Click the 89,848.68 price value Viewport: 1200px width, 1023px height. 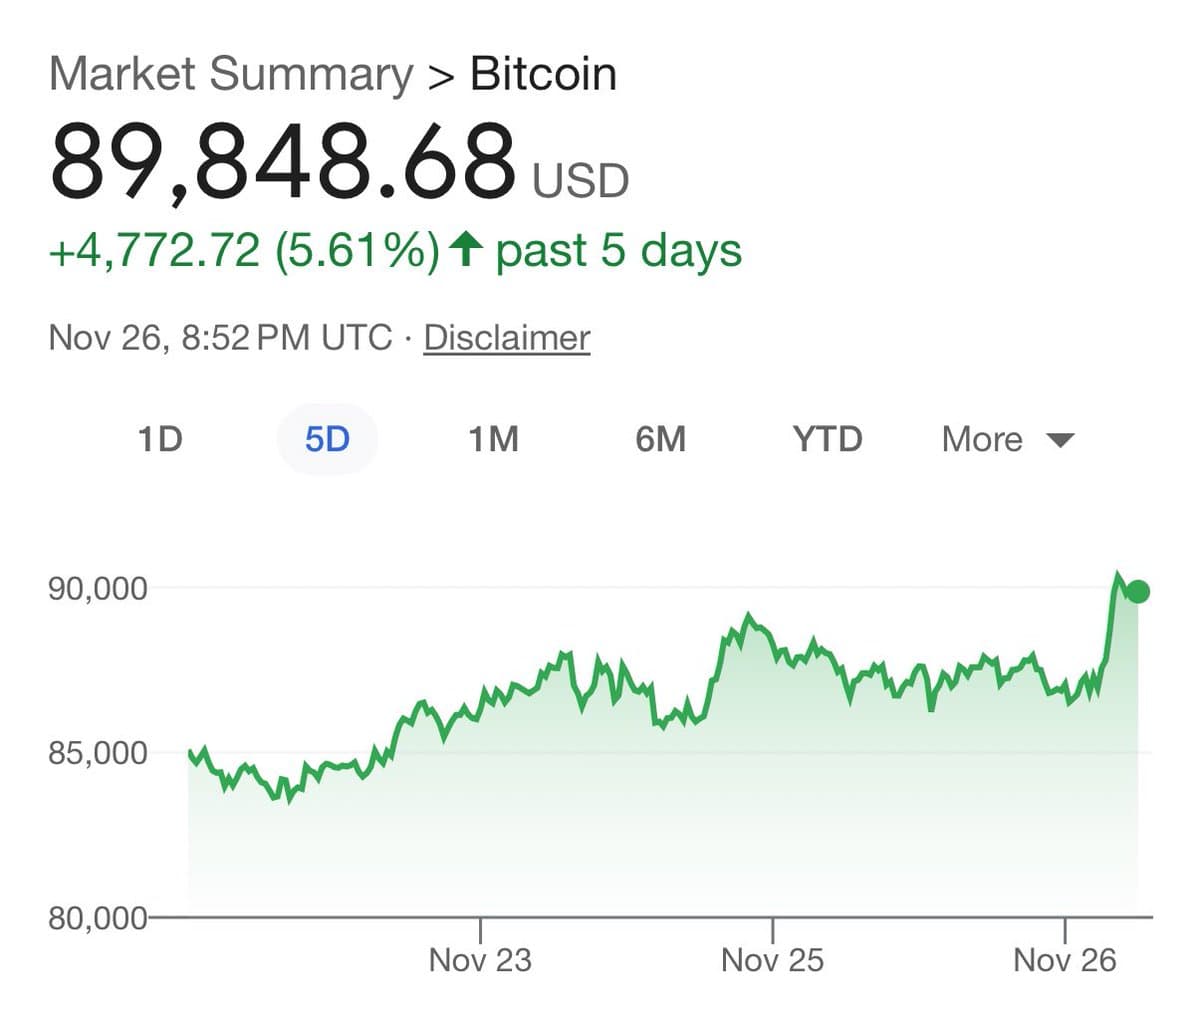[x=283, y=162]
